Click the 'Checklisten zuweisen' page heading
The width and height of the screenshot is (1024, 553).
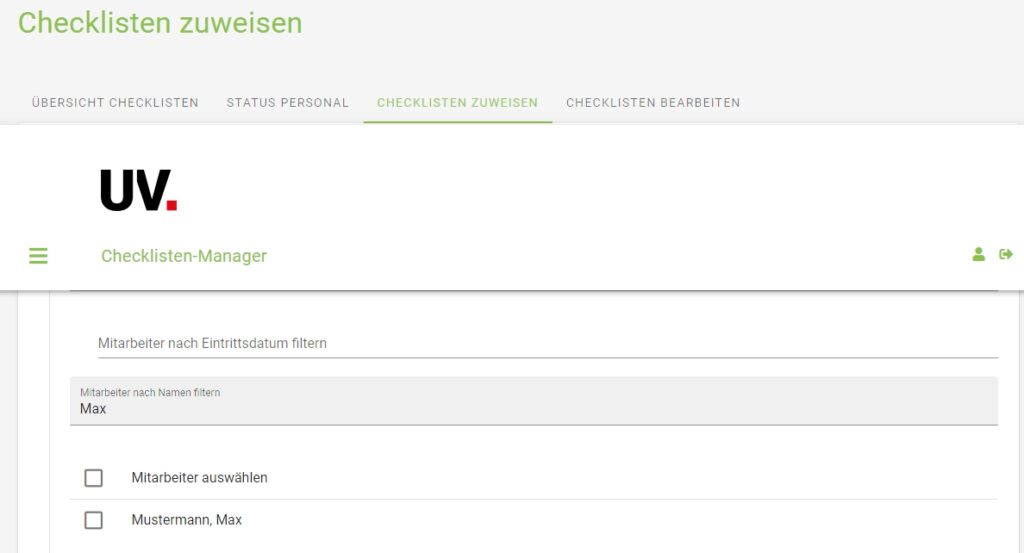[160, 23]
